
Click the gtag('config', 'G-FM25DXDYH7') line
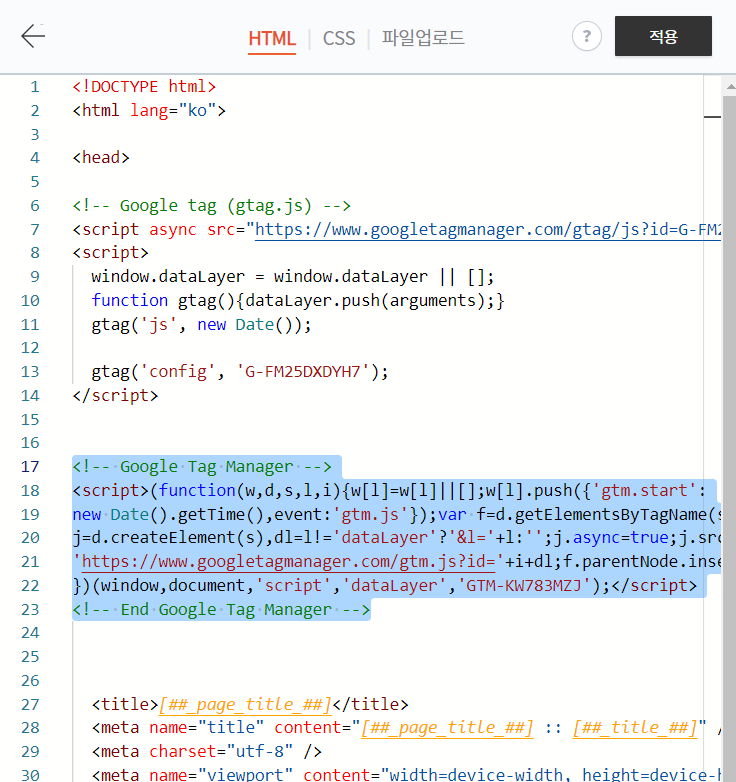click(240, 372)
